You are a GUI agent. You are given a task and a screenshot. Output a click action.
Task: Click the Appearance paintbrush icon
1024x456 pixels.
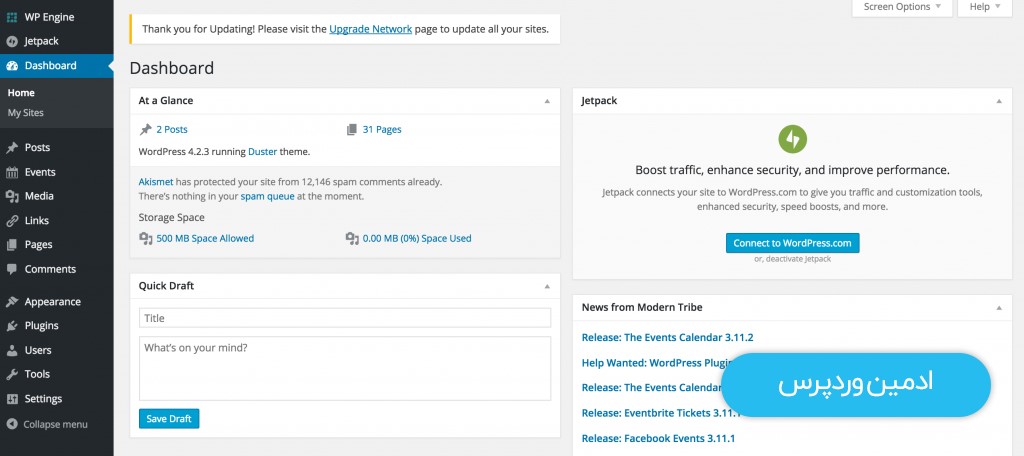click(12, 302)
